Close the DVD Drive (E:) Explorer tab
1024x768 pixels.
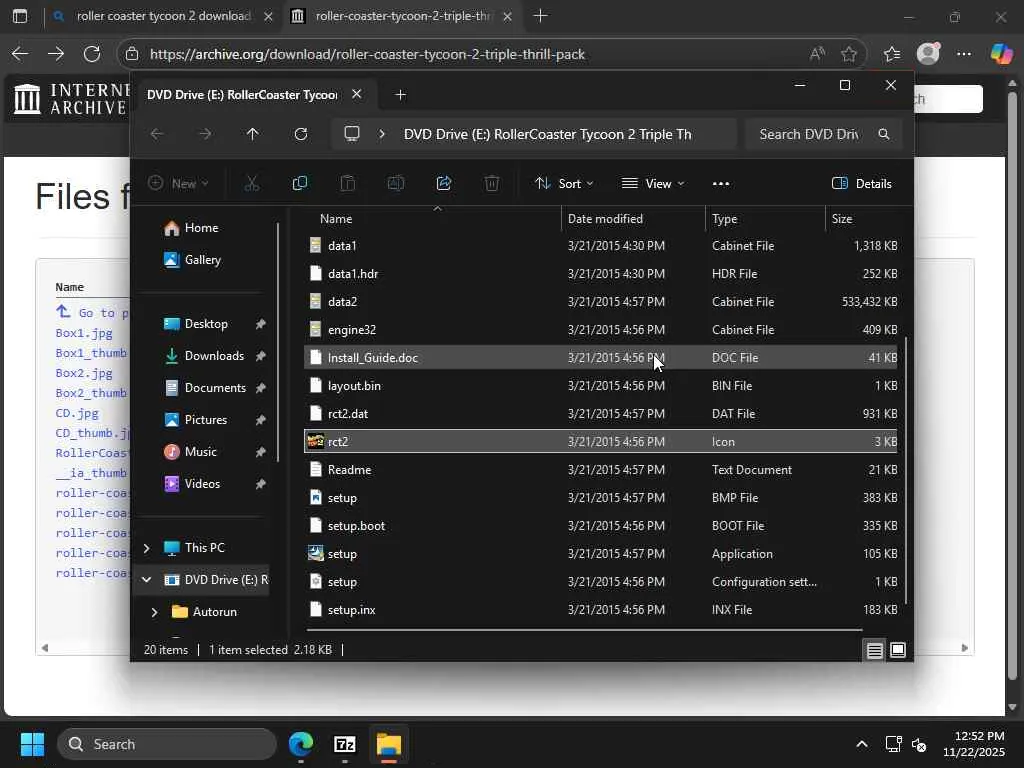(357, 94)
